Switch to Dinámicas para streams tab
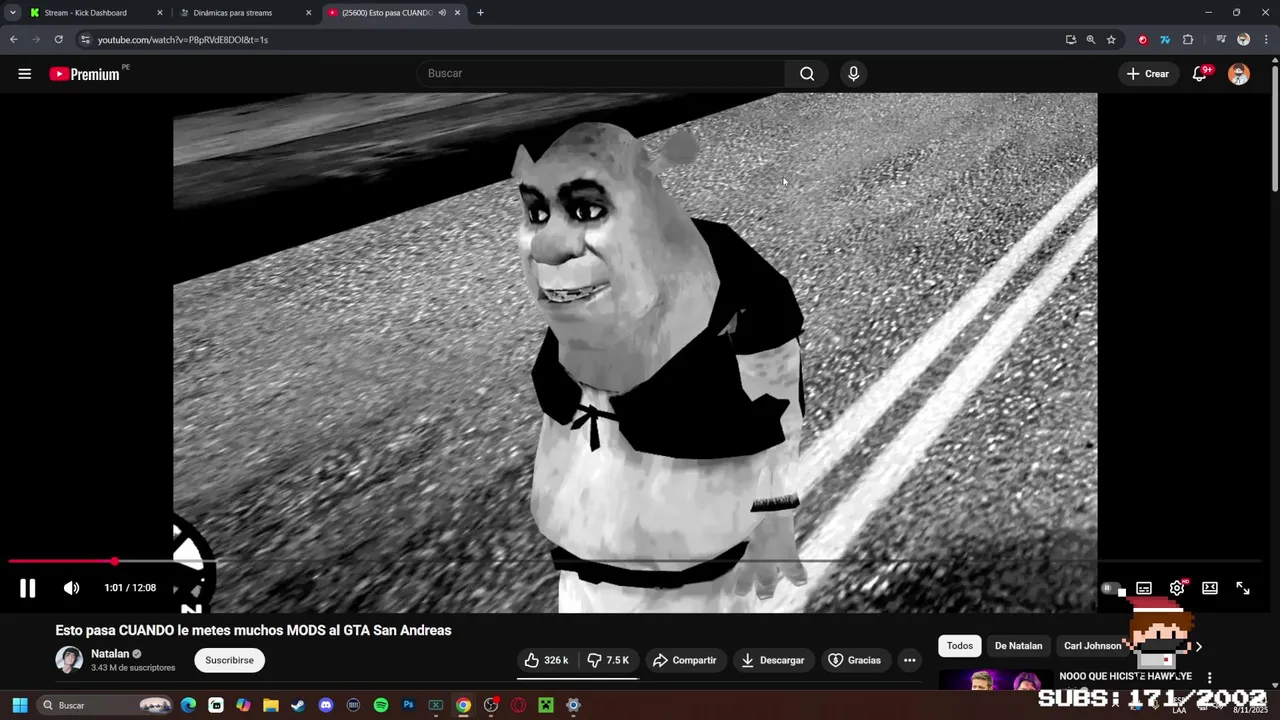The height and width of the screenshot is (720, 1280). 232,13
